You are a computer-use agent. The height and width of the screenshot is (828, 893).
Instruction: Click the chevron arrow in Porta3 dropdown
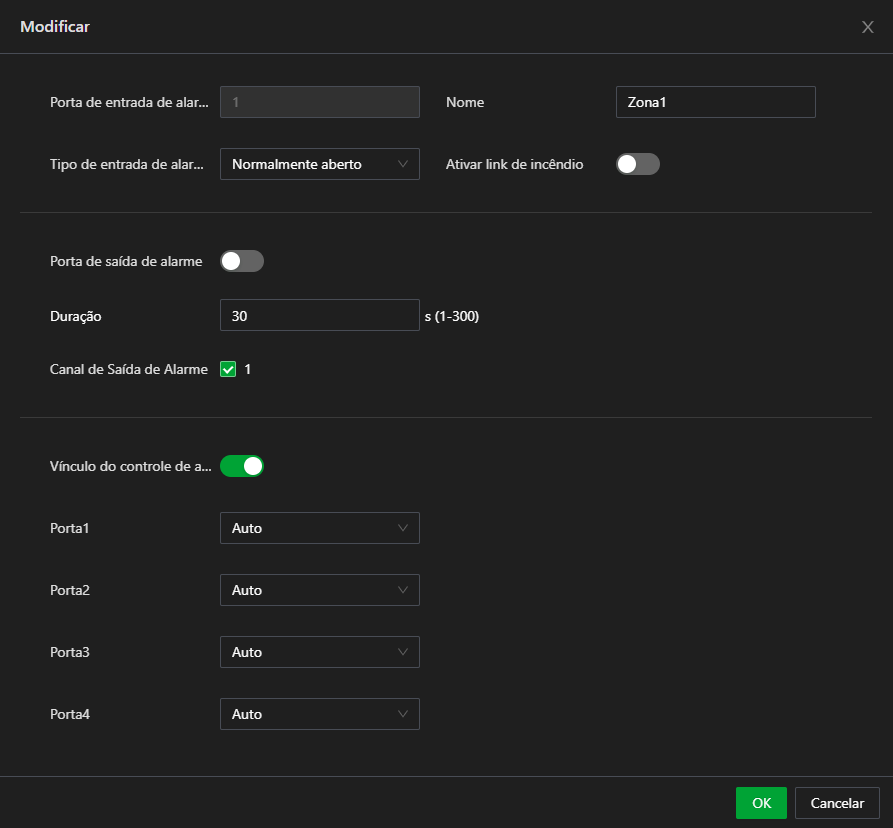403,652
